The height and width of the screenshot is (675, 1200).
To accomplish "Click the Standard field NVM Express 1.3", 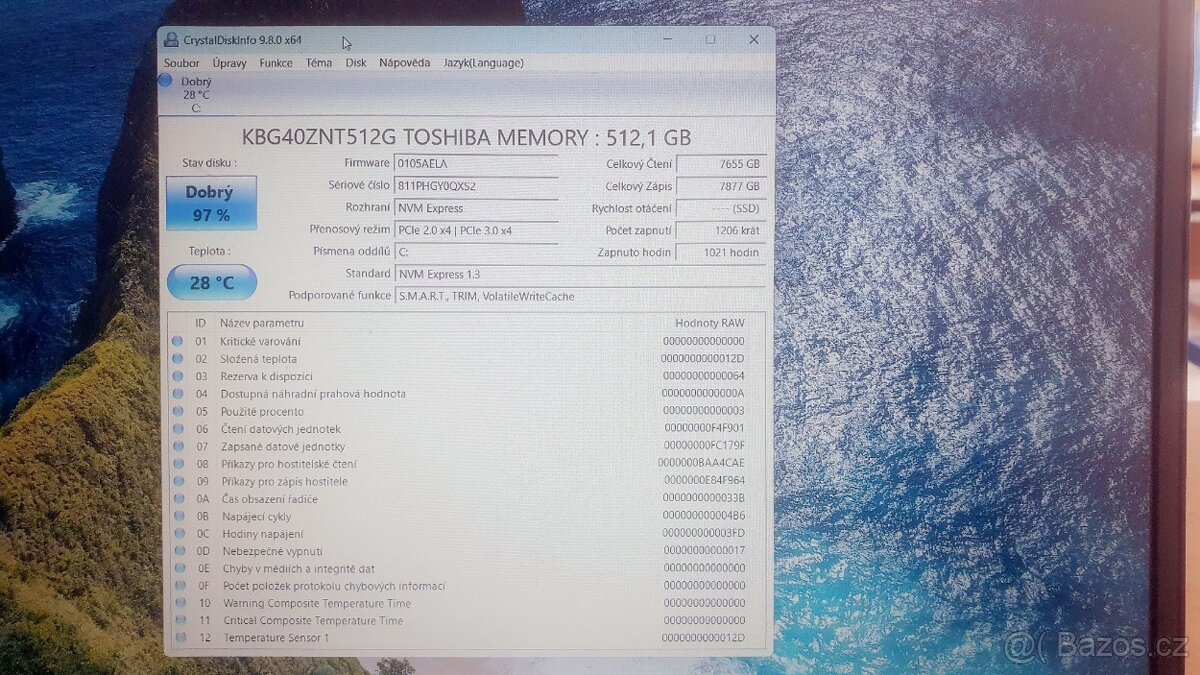I will [580, 274].
